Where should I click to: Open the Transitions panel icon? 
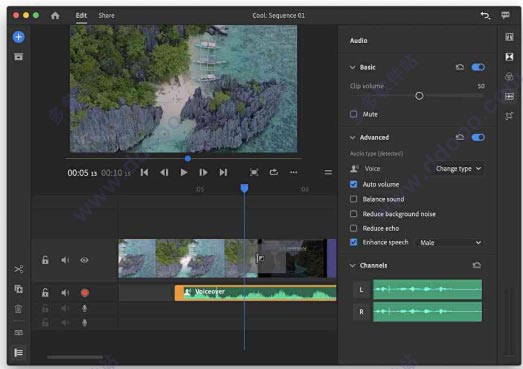click(509, 57)
